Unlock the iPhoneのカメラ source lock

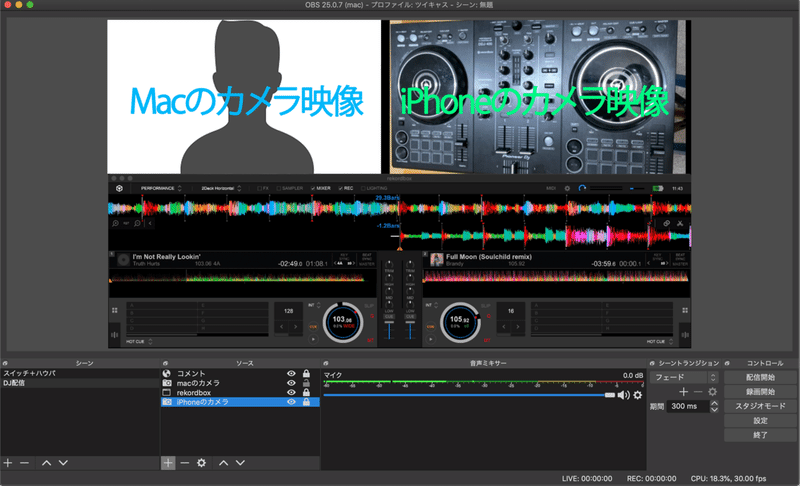tap(306, 402)
